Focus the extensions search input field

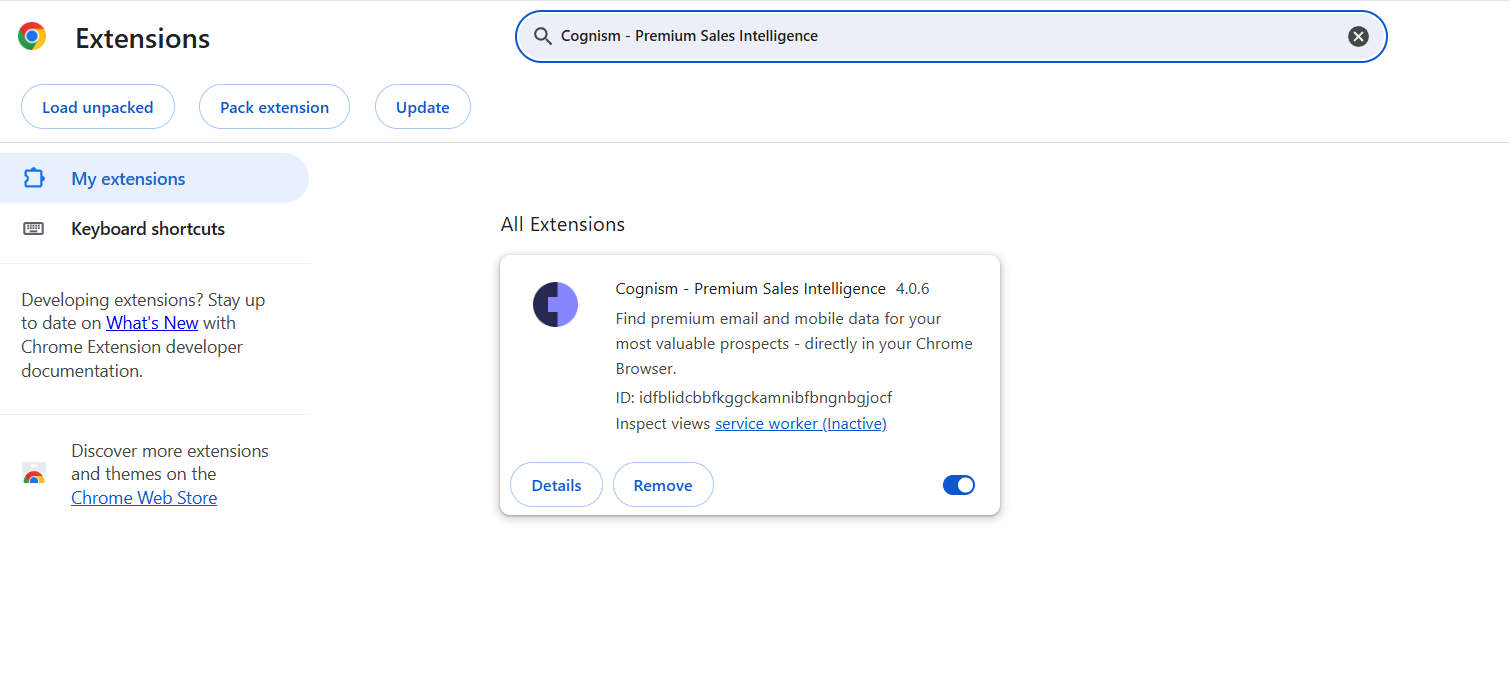pos(940,36)
